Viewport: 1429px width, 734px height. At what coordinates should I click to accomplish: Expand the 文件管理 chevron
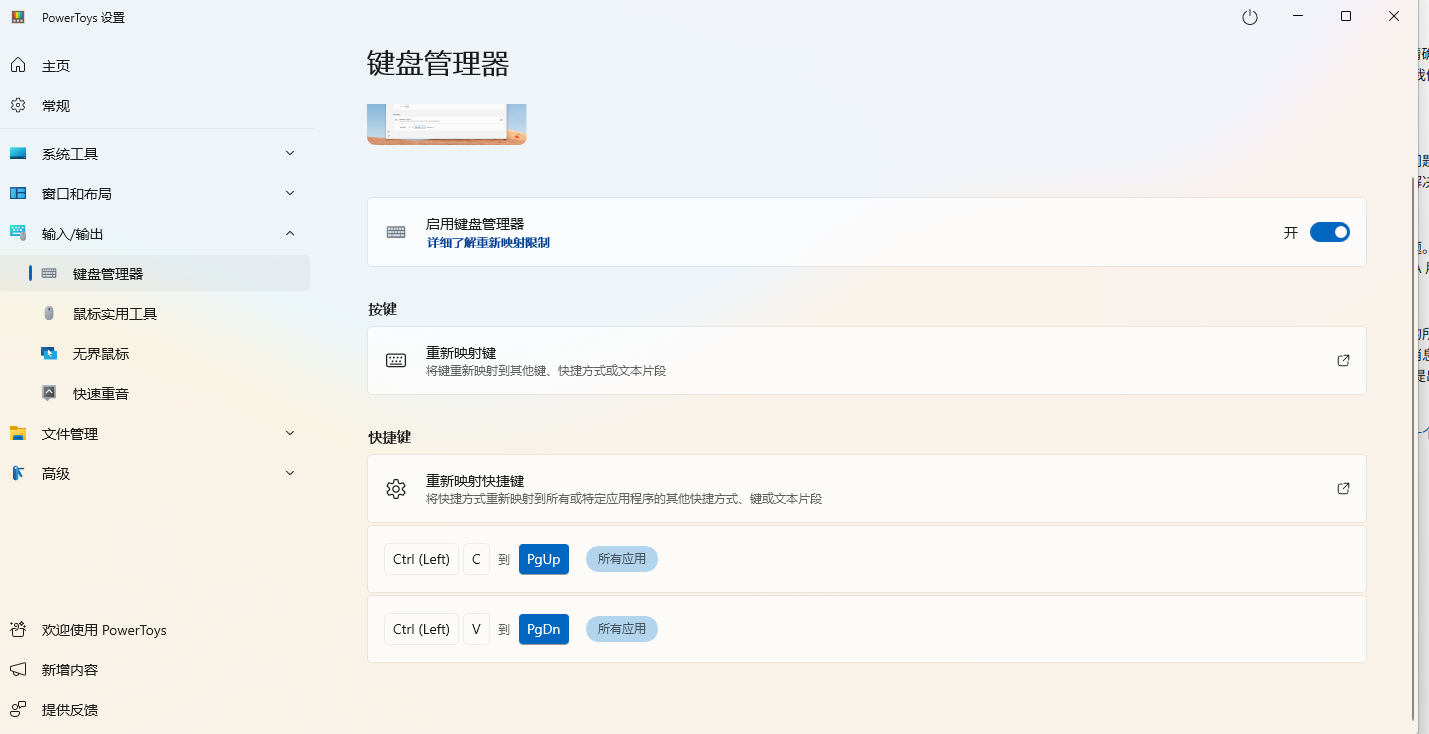click(x=290, y=433)
